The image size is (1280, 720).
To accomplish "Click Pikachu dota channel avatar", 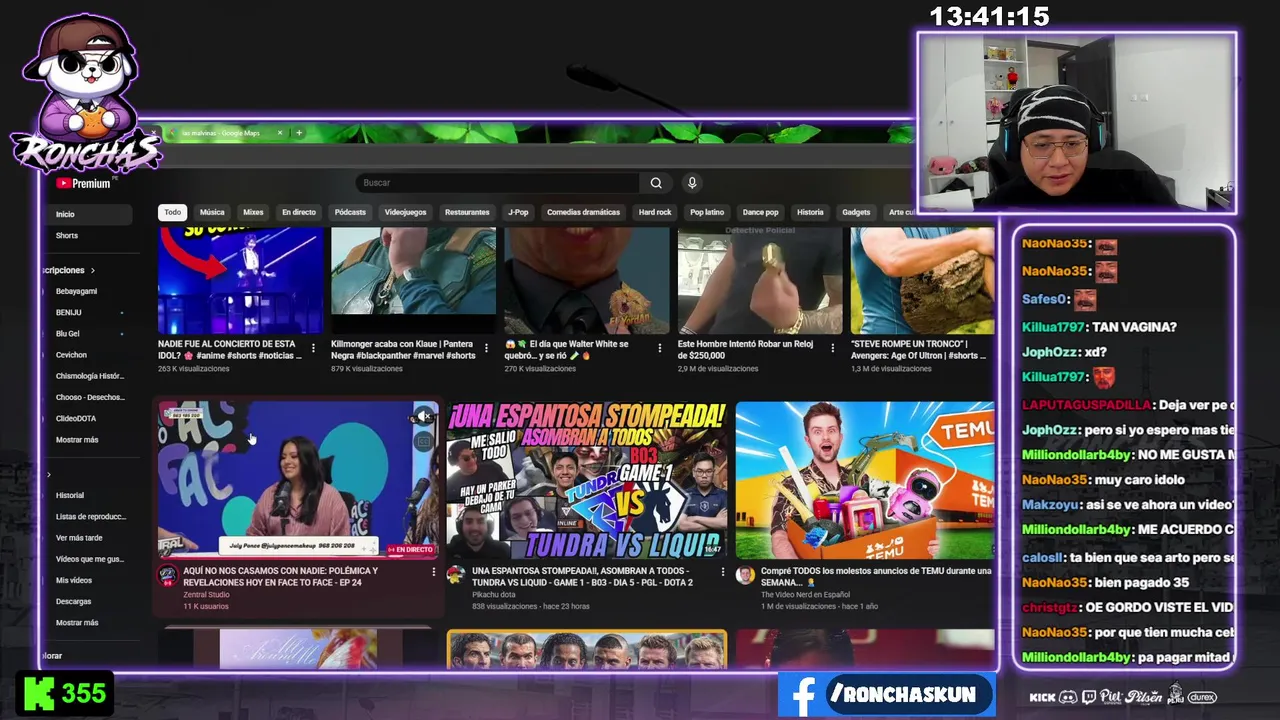I will (x=455, y=575).
